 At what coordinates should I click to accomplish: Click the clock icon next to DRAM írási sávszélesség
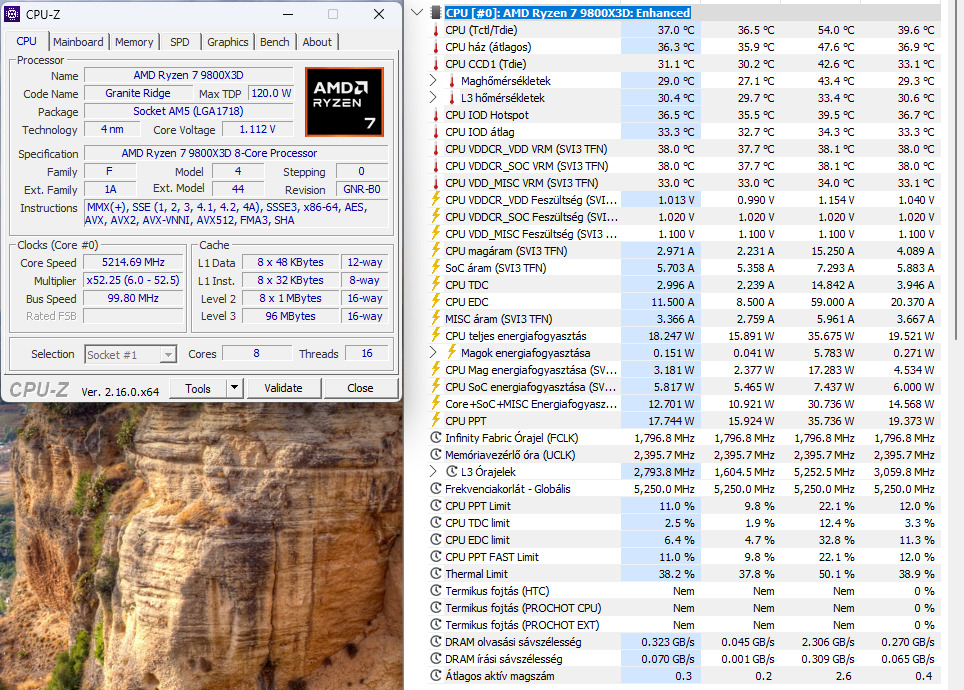click(437, 659)
